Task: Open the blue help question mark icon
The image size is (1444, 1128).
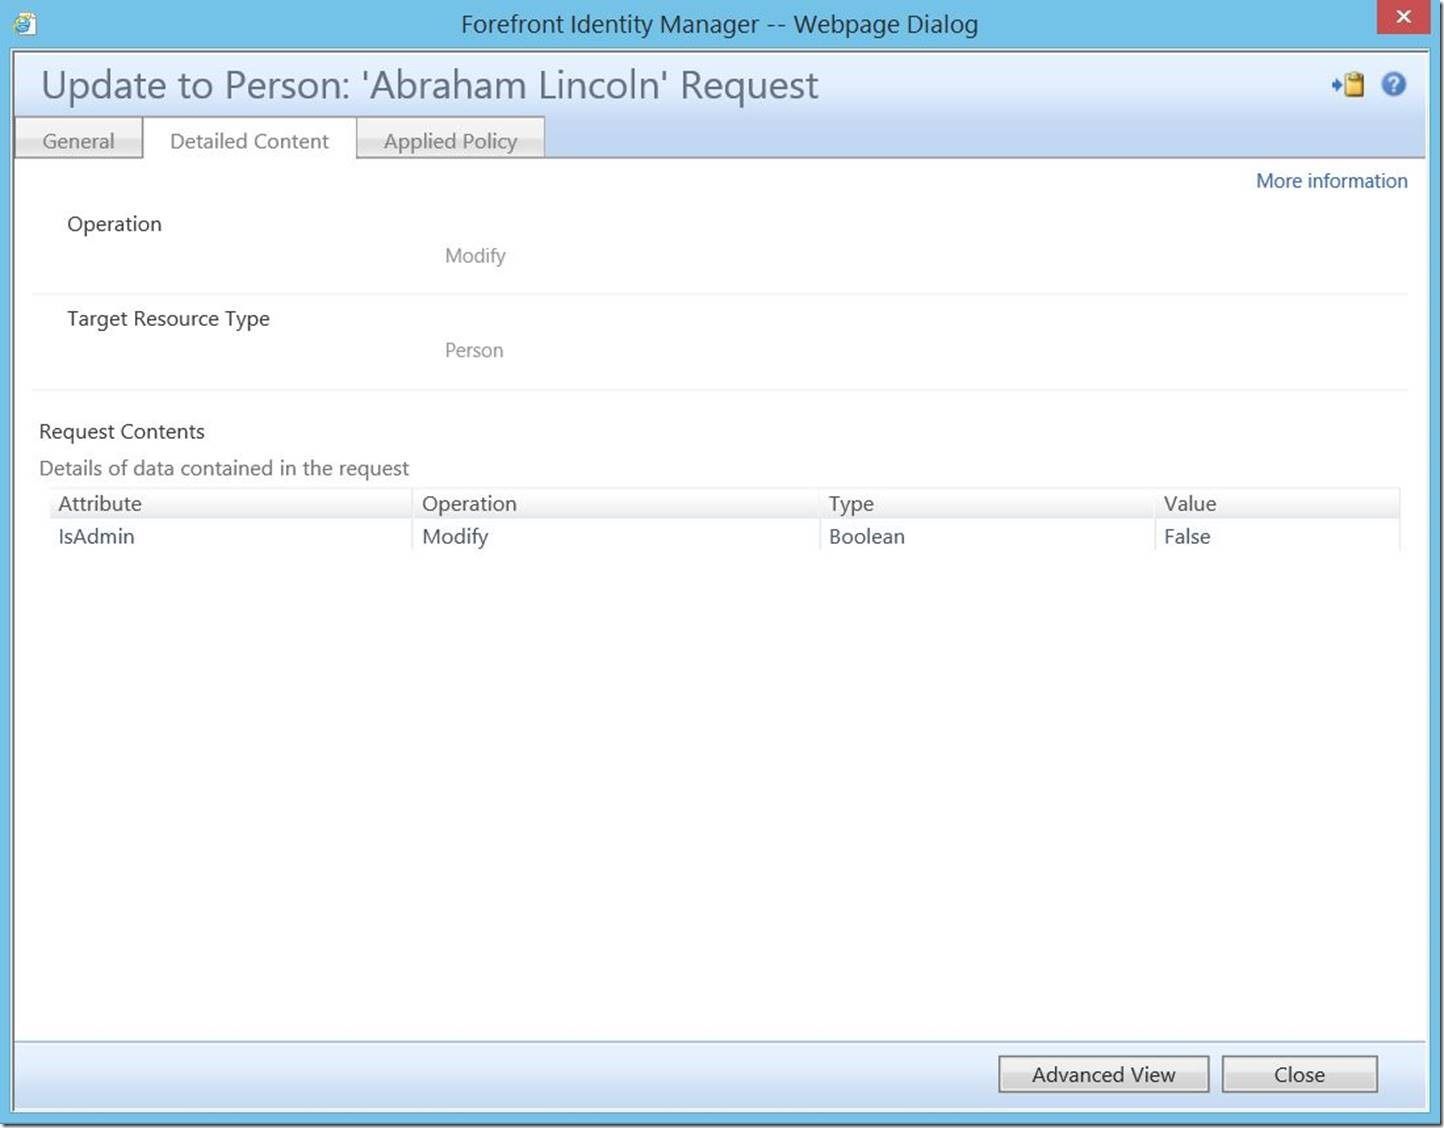Action: pyautogui.click(x=1393, y=85)
